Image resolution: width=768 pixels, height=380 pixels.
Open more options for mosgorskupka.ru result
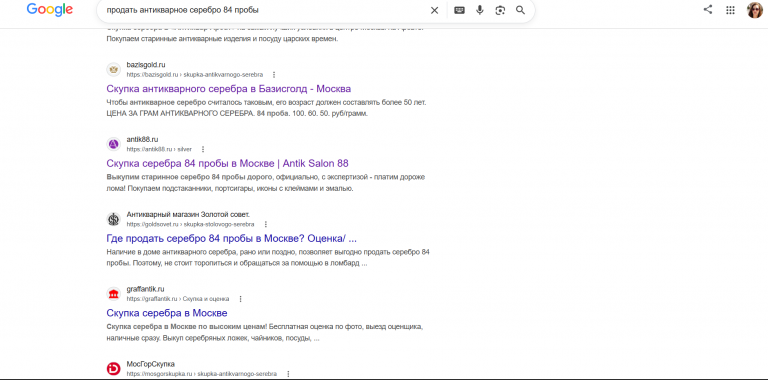pos(288,374)
